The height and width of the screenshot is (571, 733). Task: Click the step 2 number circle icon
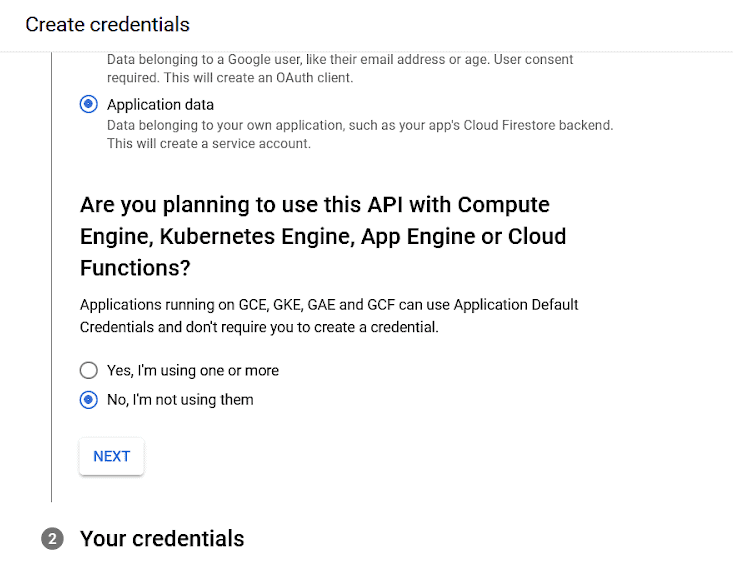point(52,539)
